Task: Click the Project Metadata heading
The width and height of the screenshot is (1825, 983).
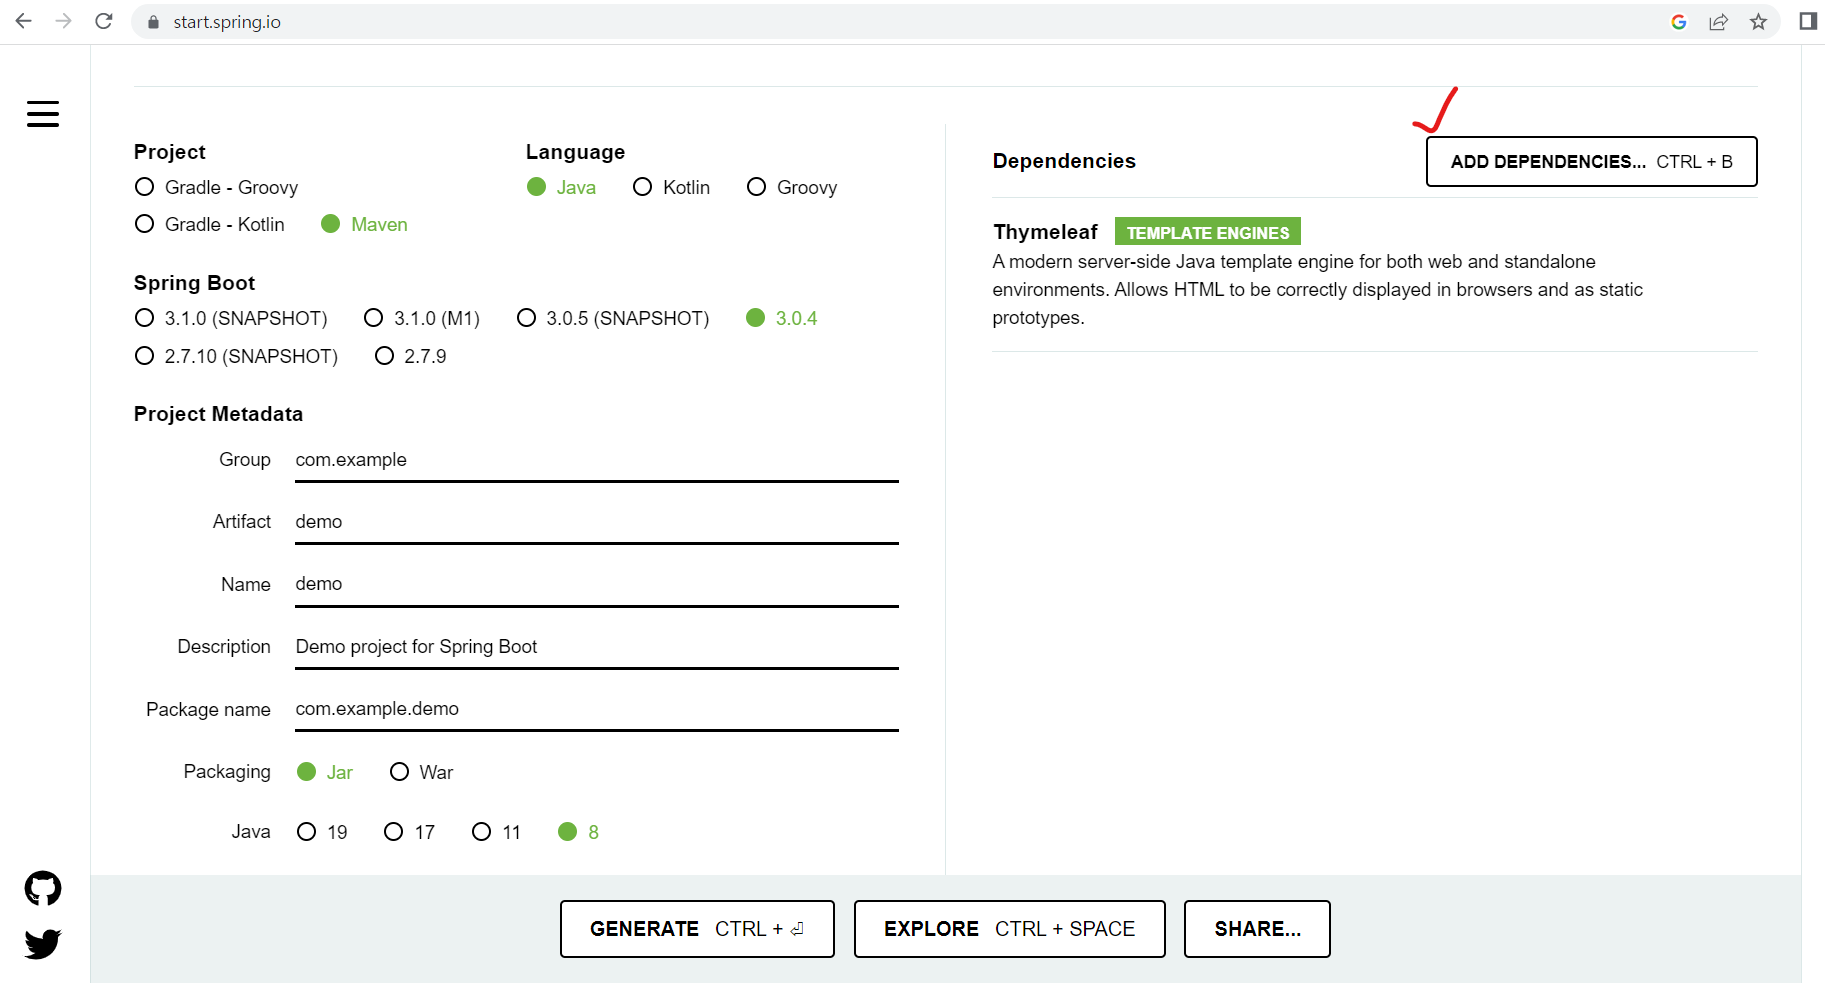Action: (218, 414)
